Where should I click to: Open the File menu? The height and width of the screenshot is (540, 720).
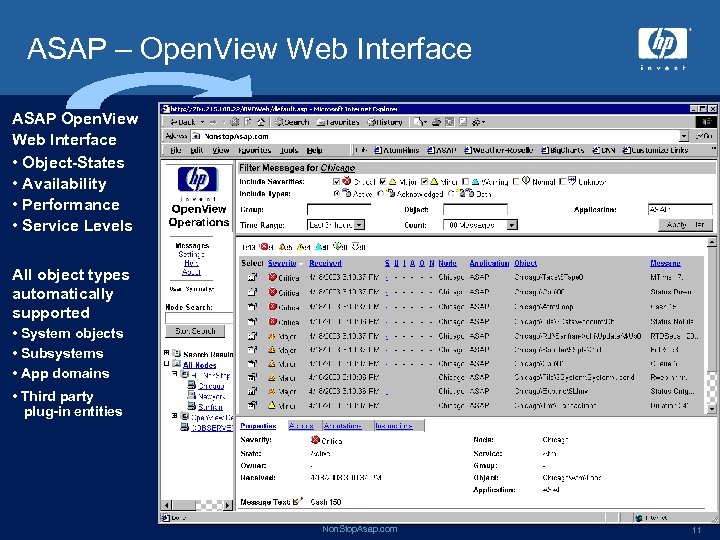pos(175,150)
